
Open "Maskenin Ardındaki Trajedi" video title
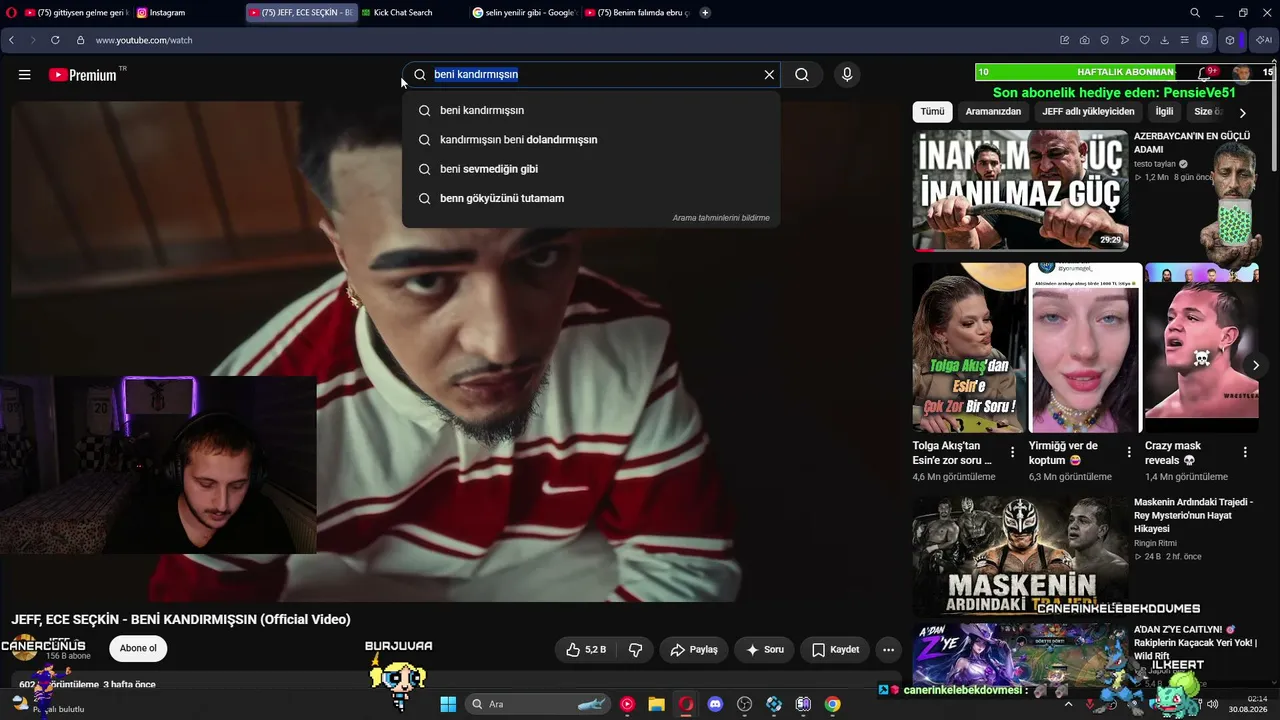[1194, 515]
